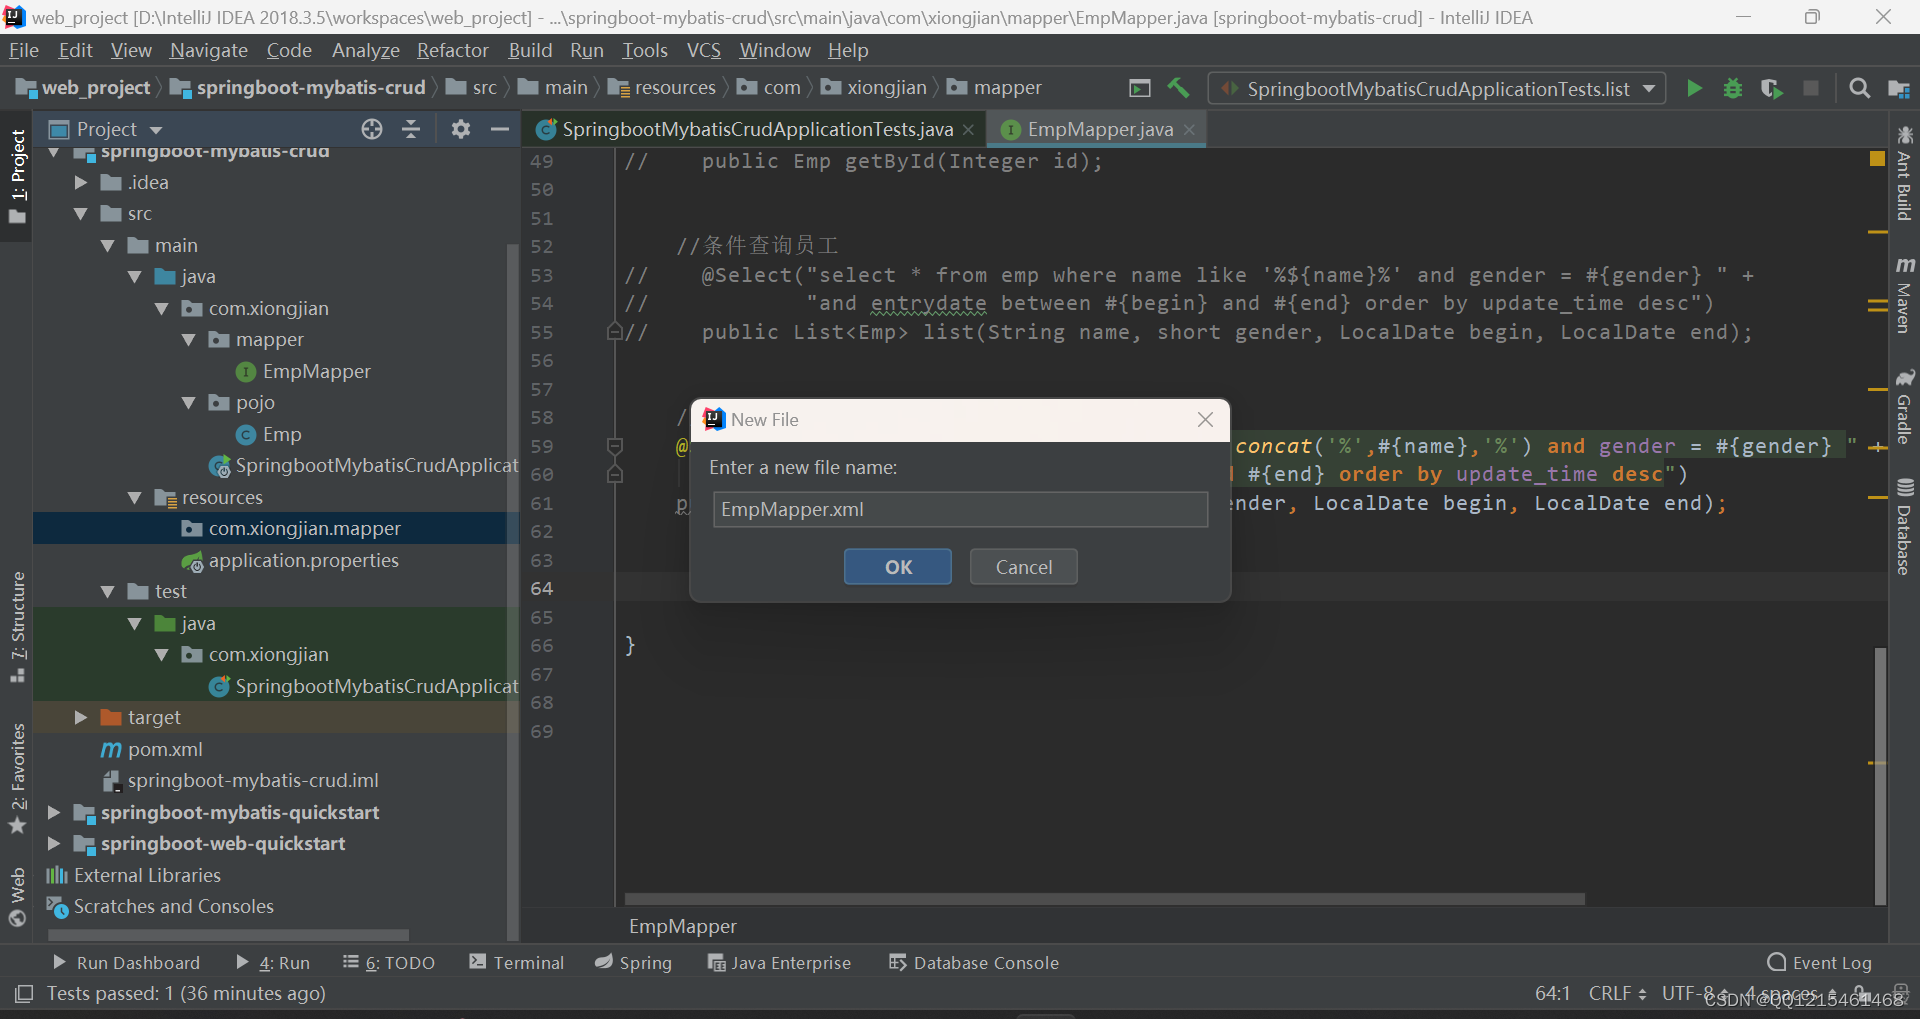Screen dimensions: 1920x1019
Task: Select springboot-mybatis-crud.iml file
Action: pos(253,780)
